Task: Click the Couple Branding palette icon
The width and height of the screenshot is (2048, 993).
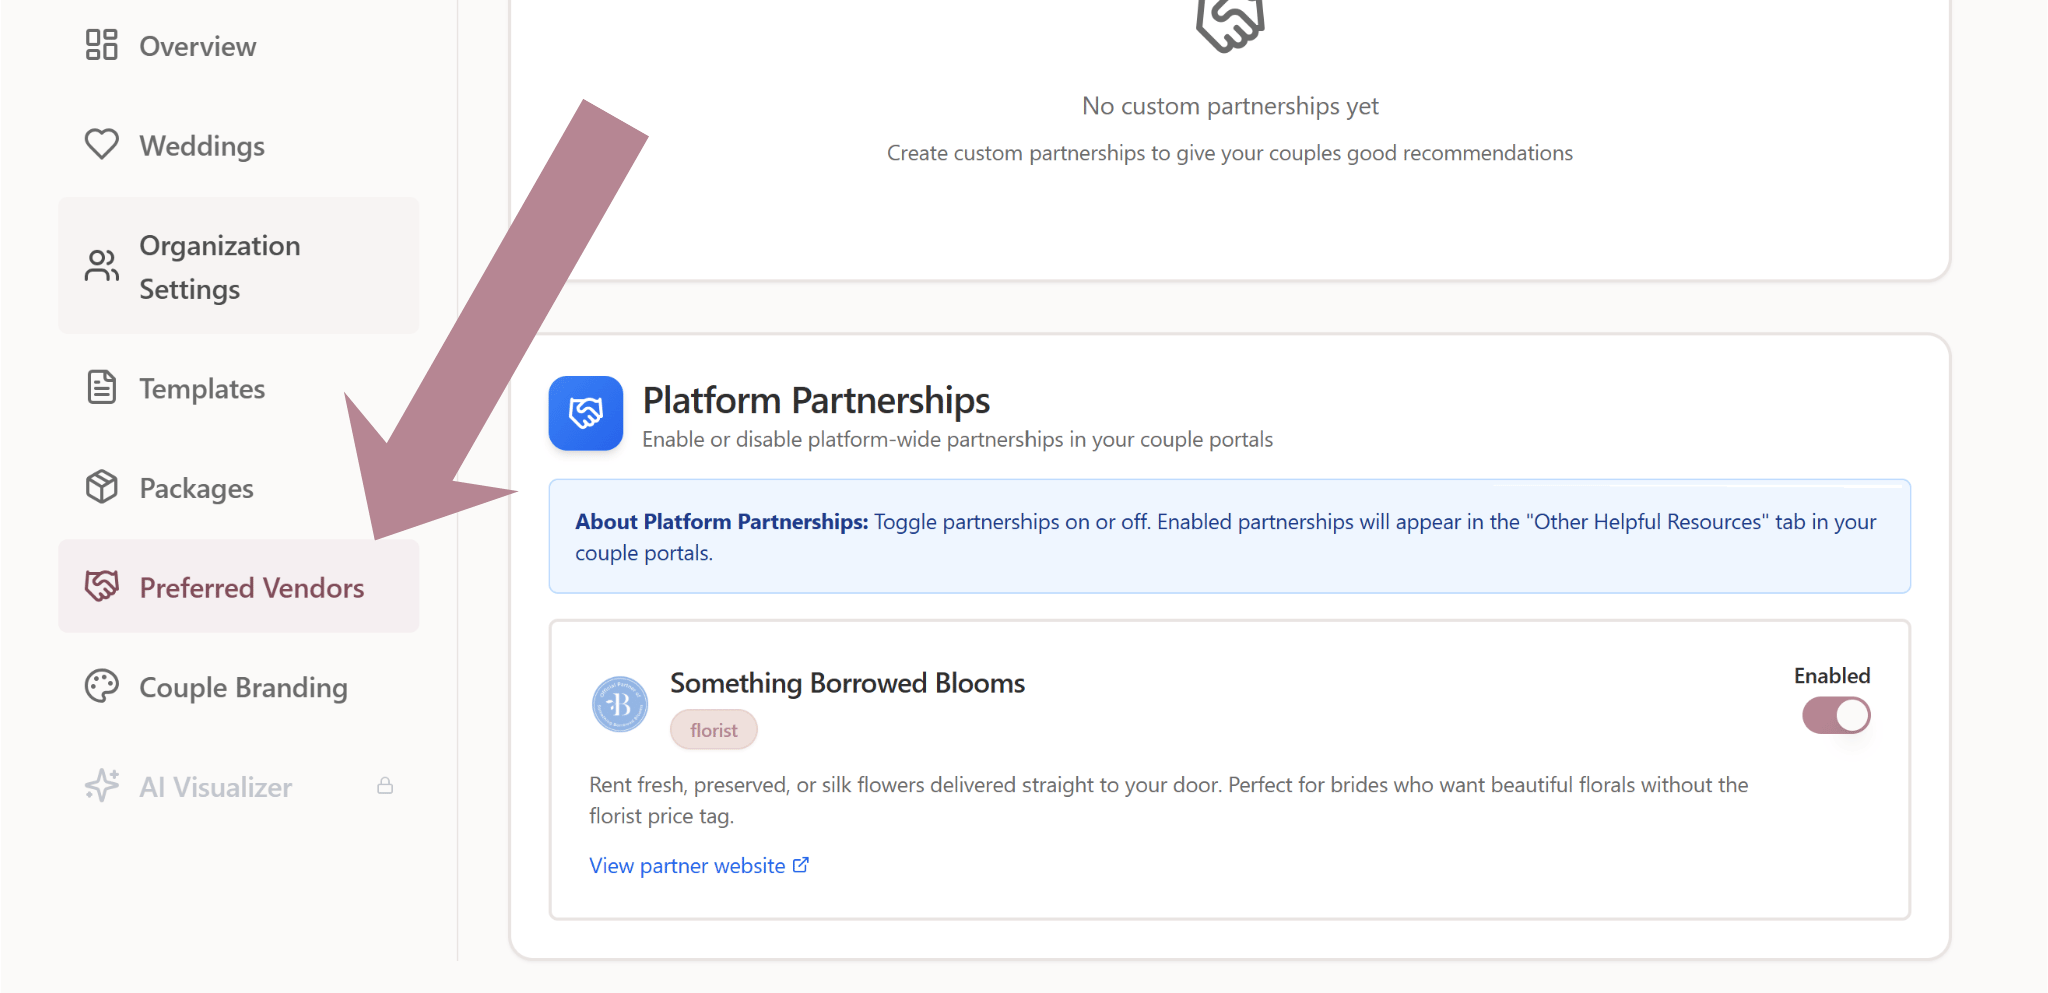Action: click(x=101, y=687)
